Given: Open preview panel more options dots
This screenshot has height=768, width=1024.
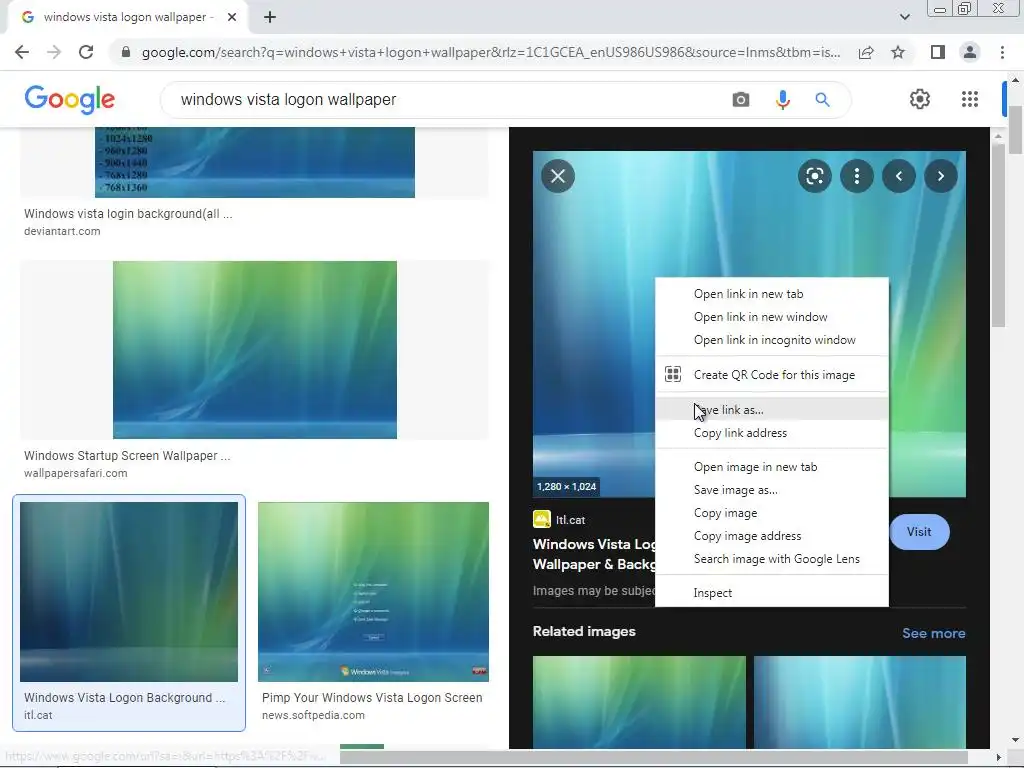Looking at the screenshot, I should [856, 176].
